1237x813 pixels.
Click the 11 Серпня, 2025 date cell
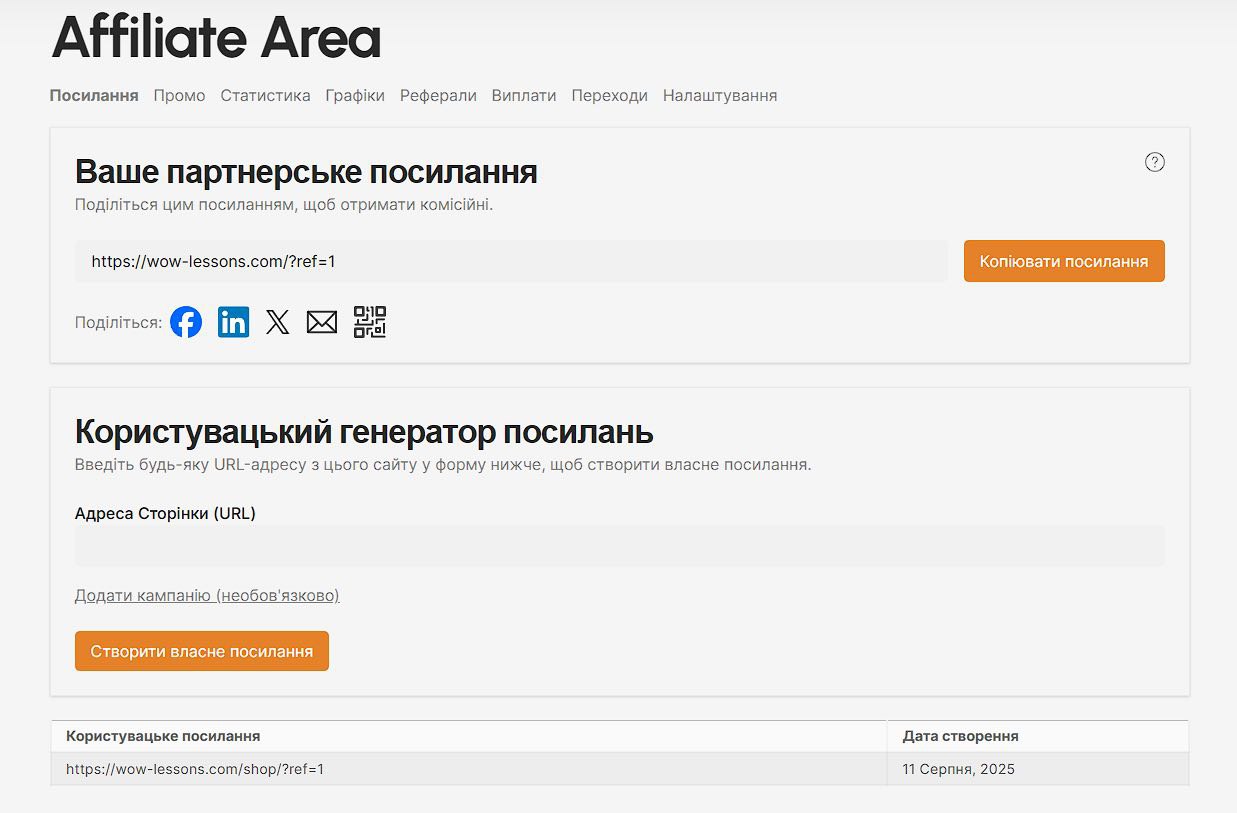pos(1038,770)
